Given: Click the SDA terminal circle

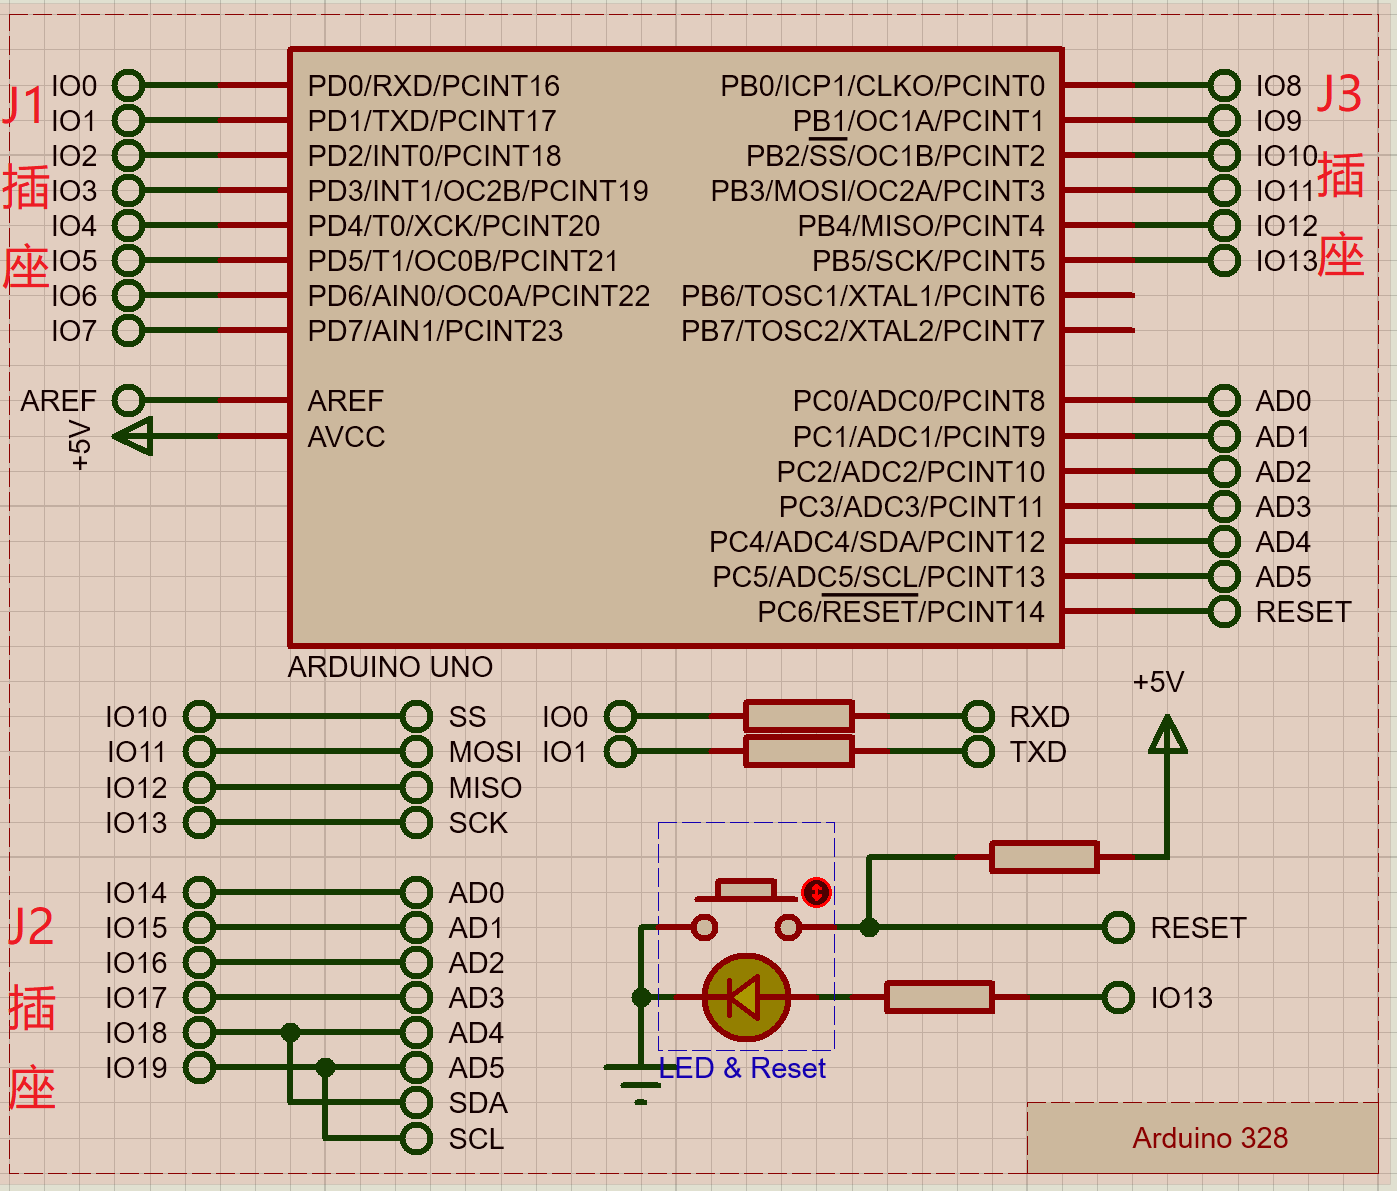Looking at the screenshot, I should (416, 1103).
